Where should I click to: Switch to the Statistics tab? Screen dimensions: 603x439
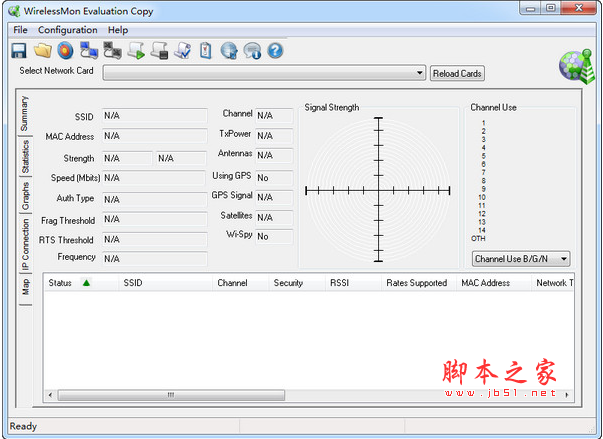[25, 157]
